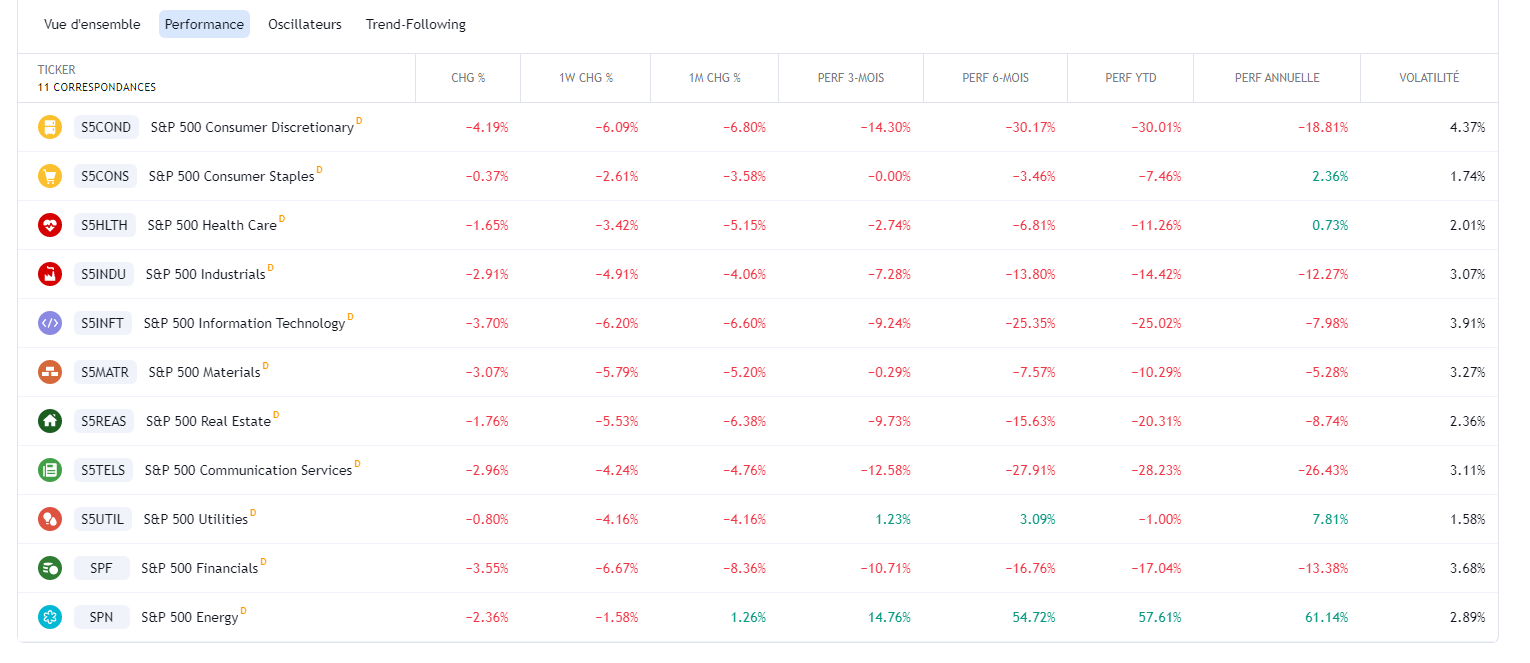
Task: Sort by the PERF YTD column header
Action: click(1130, 78)
